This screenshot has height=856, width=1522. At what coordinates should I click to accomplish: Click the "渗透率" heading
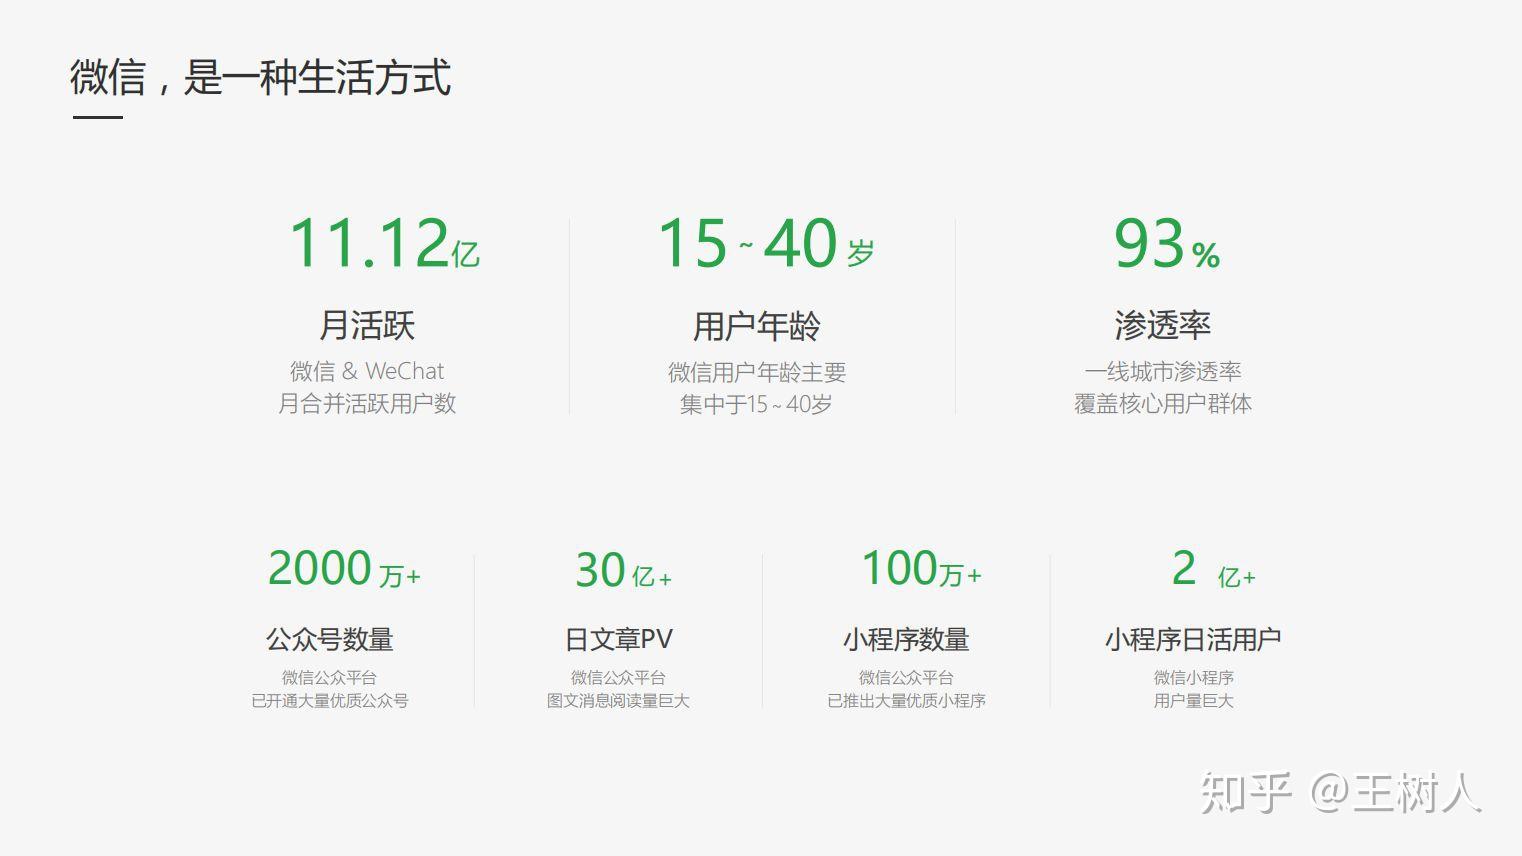(1163, 325)
